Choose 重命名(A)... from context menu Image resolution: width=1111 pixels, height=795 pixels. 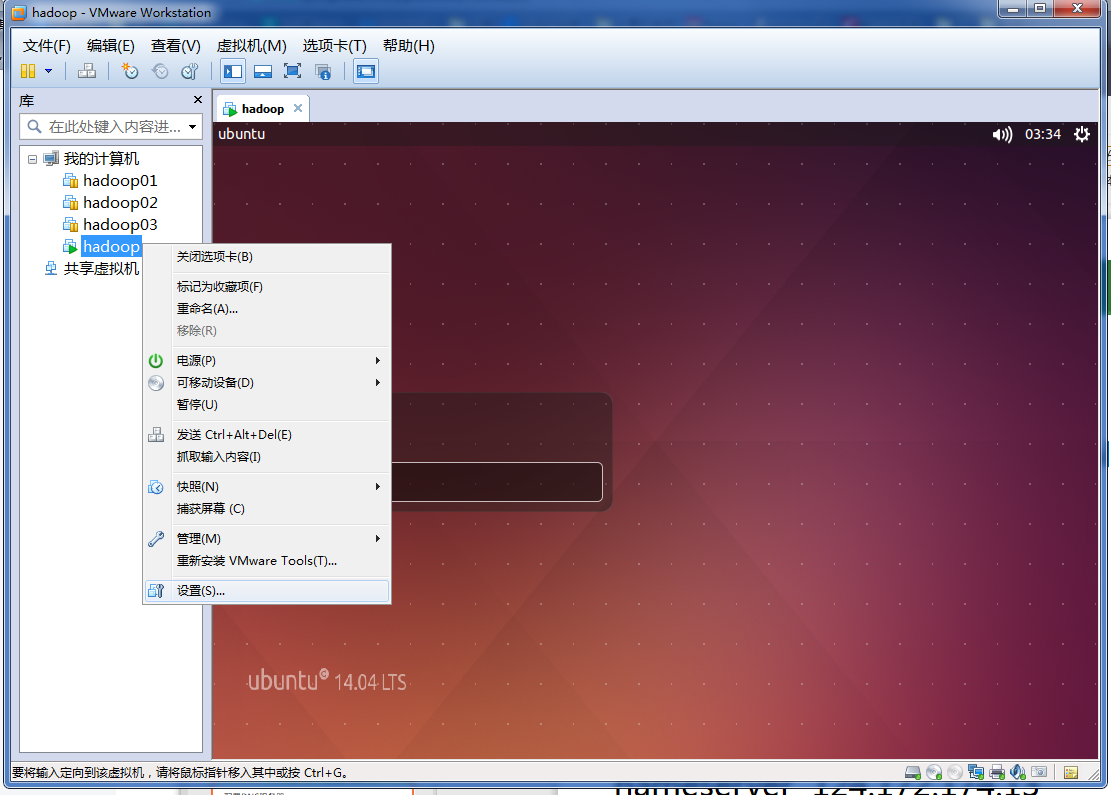267,309
